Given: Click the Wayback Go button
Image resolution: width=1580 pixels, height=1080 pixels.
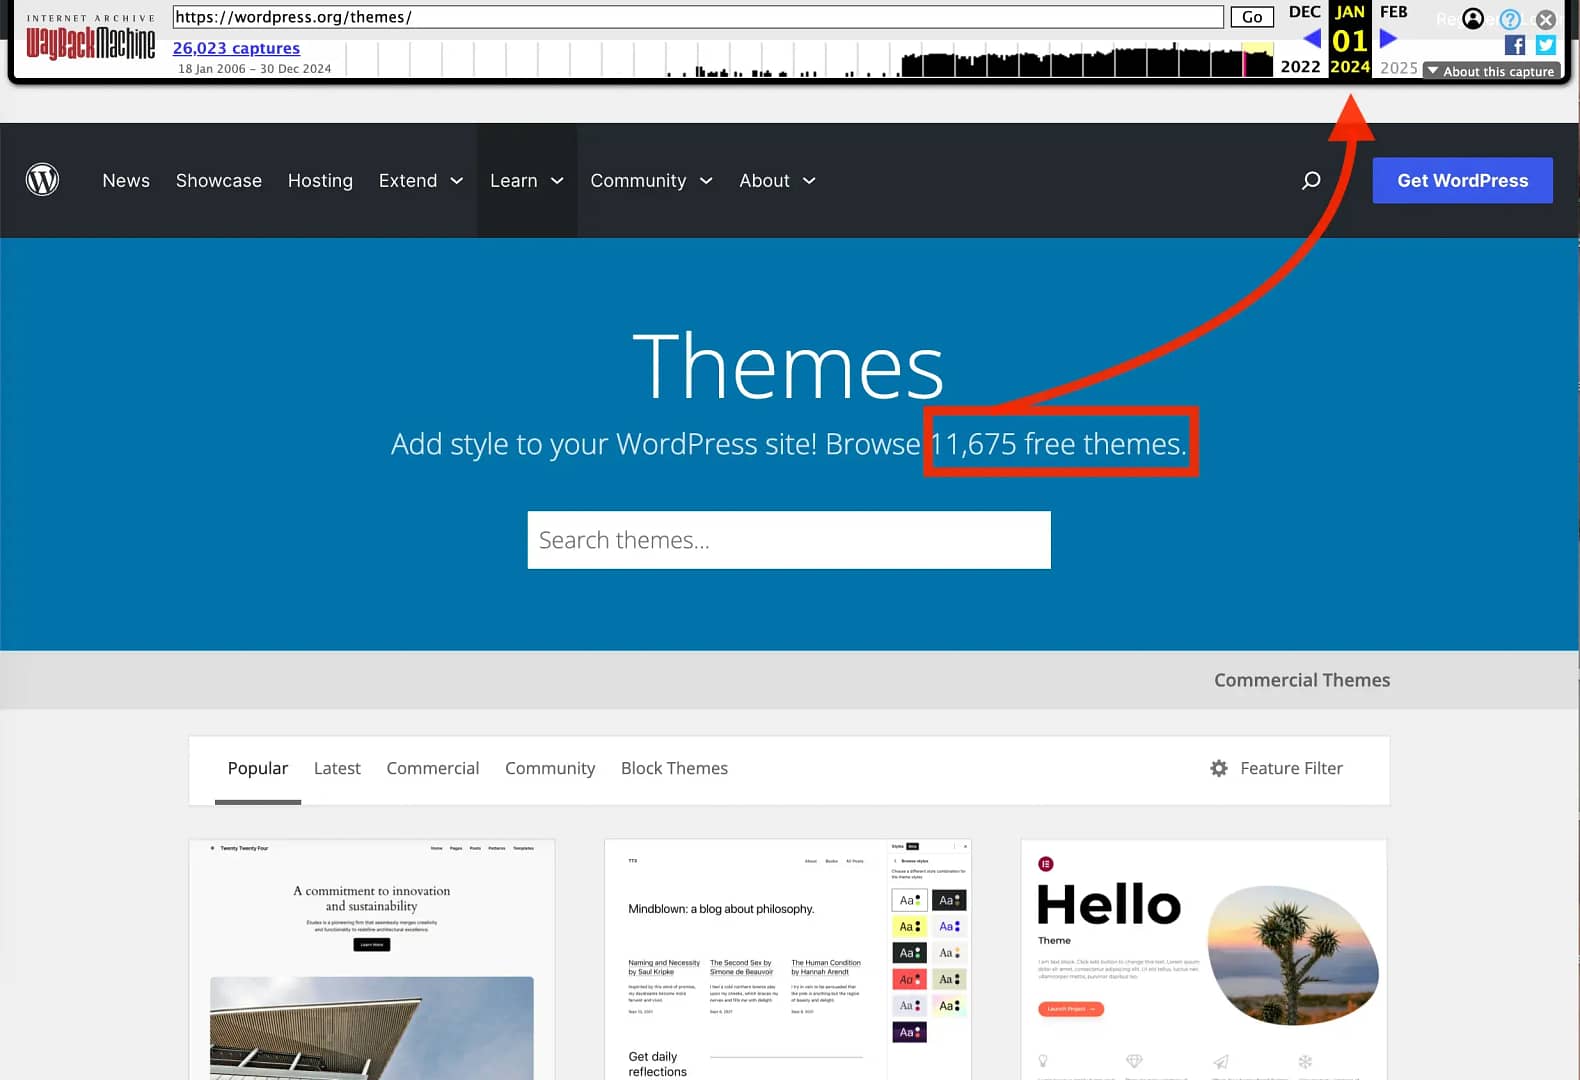Looking at the screenshot, I should [x=1252, y=17].
